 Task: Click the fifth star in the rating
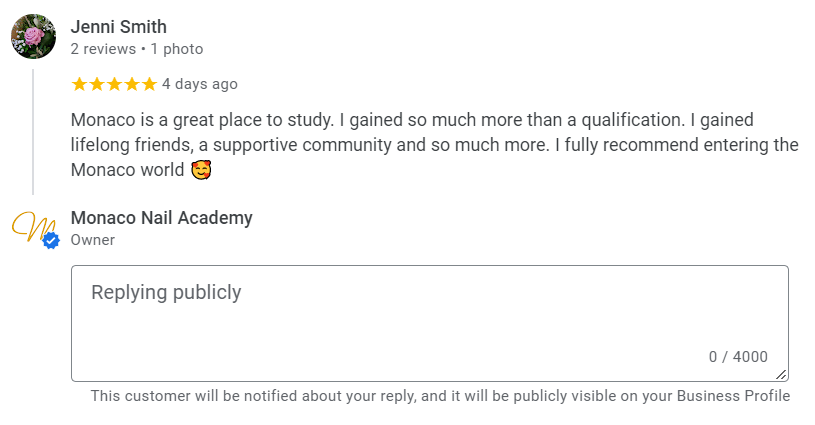coord(149,84)
